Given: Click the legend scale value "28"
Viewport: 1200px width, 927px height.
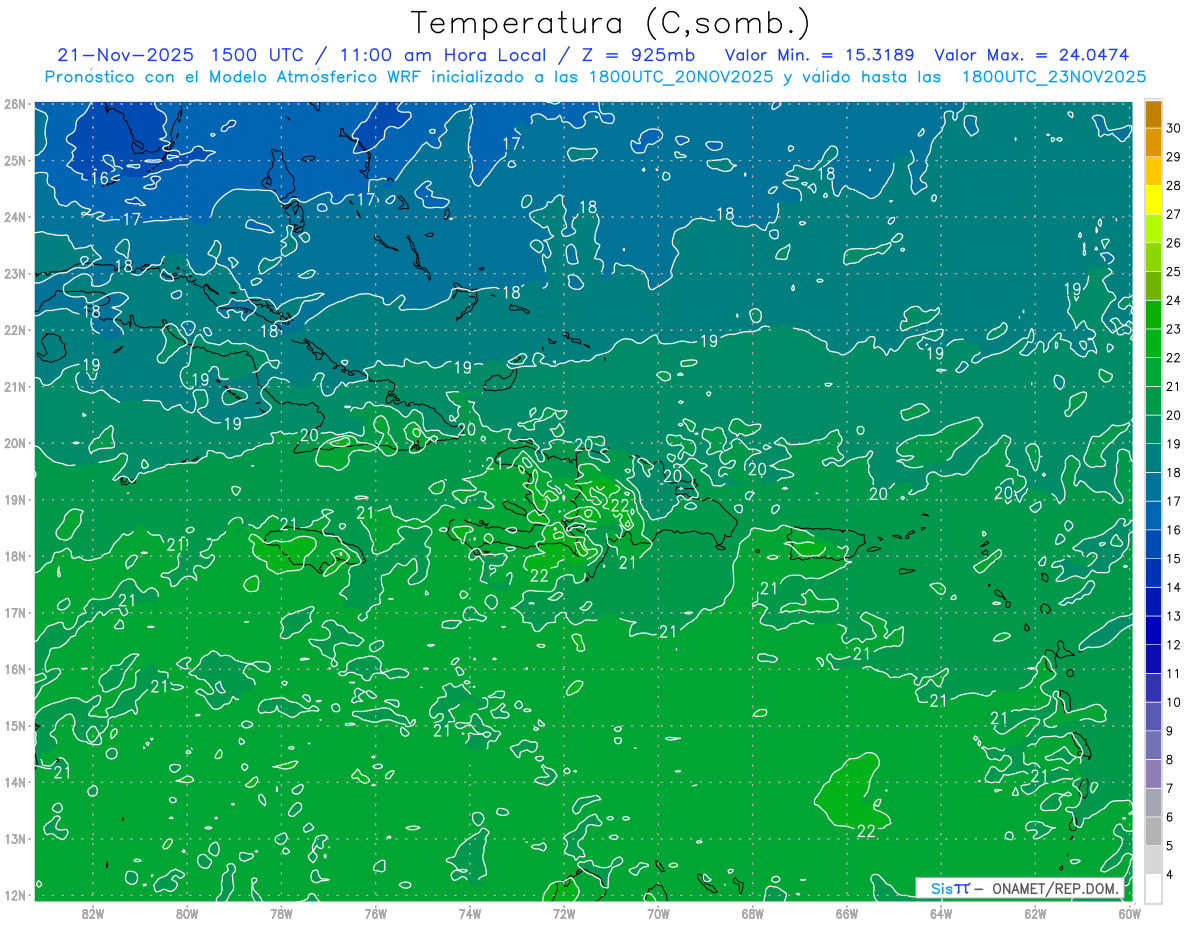Looking at the screenshot, I should click(x=1173, y=186).
